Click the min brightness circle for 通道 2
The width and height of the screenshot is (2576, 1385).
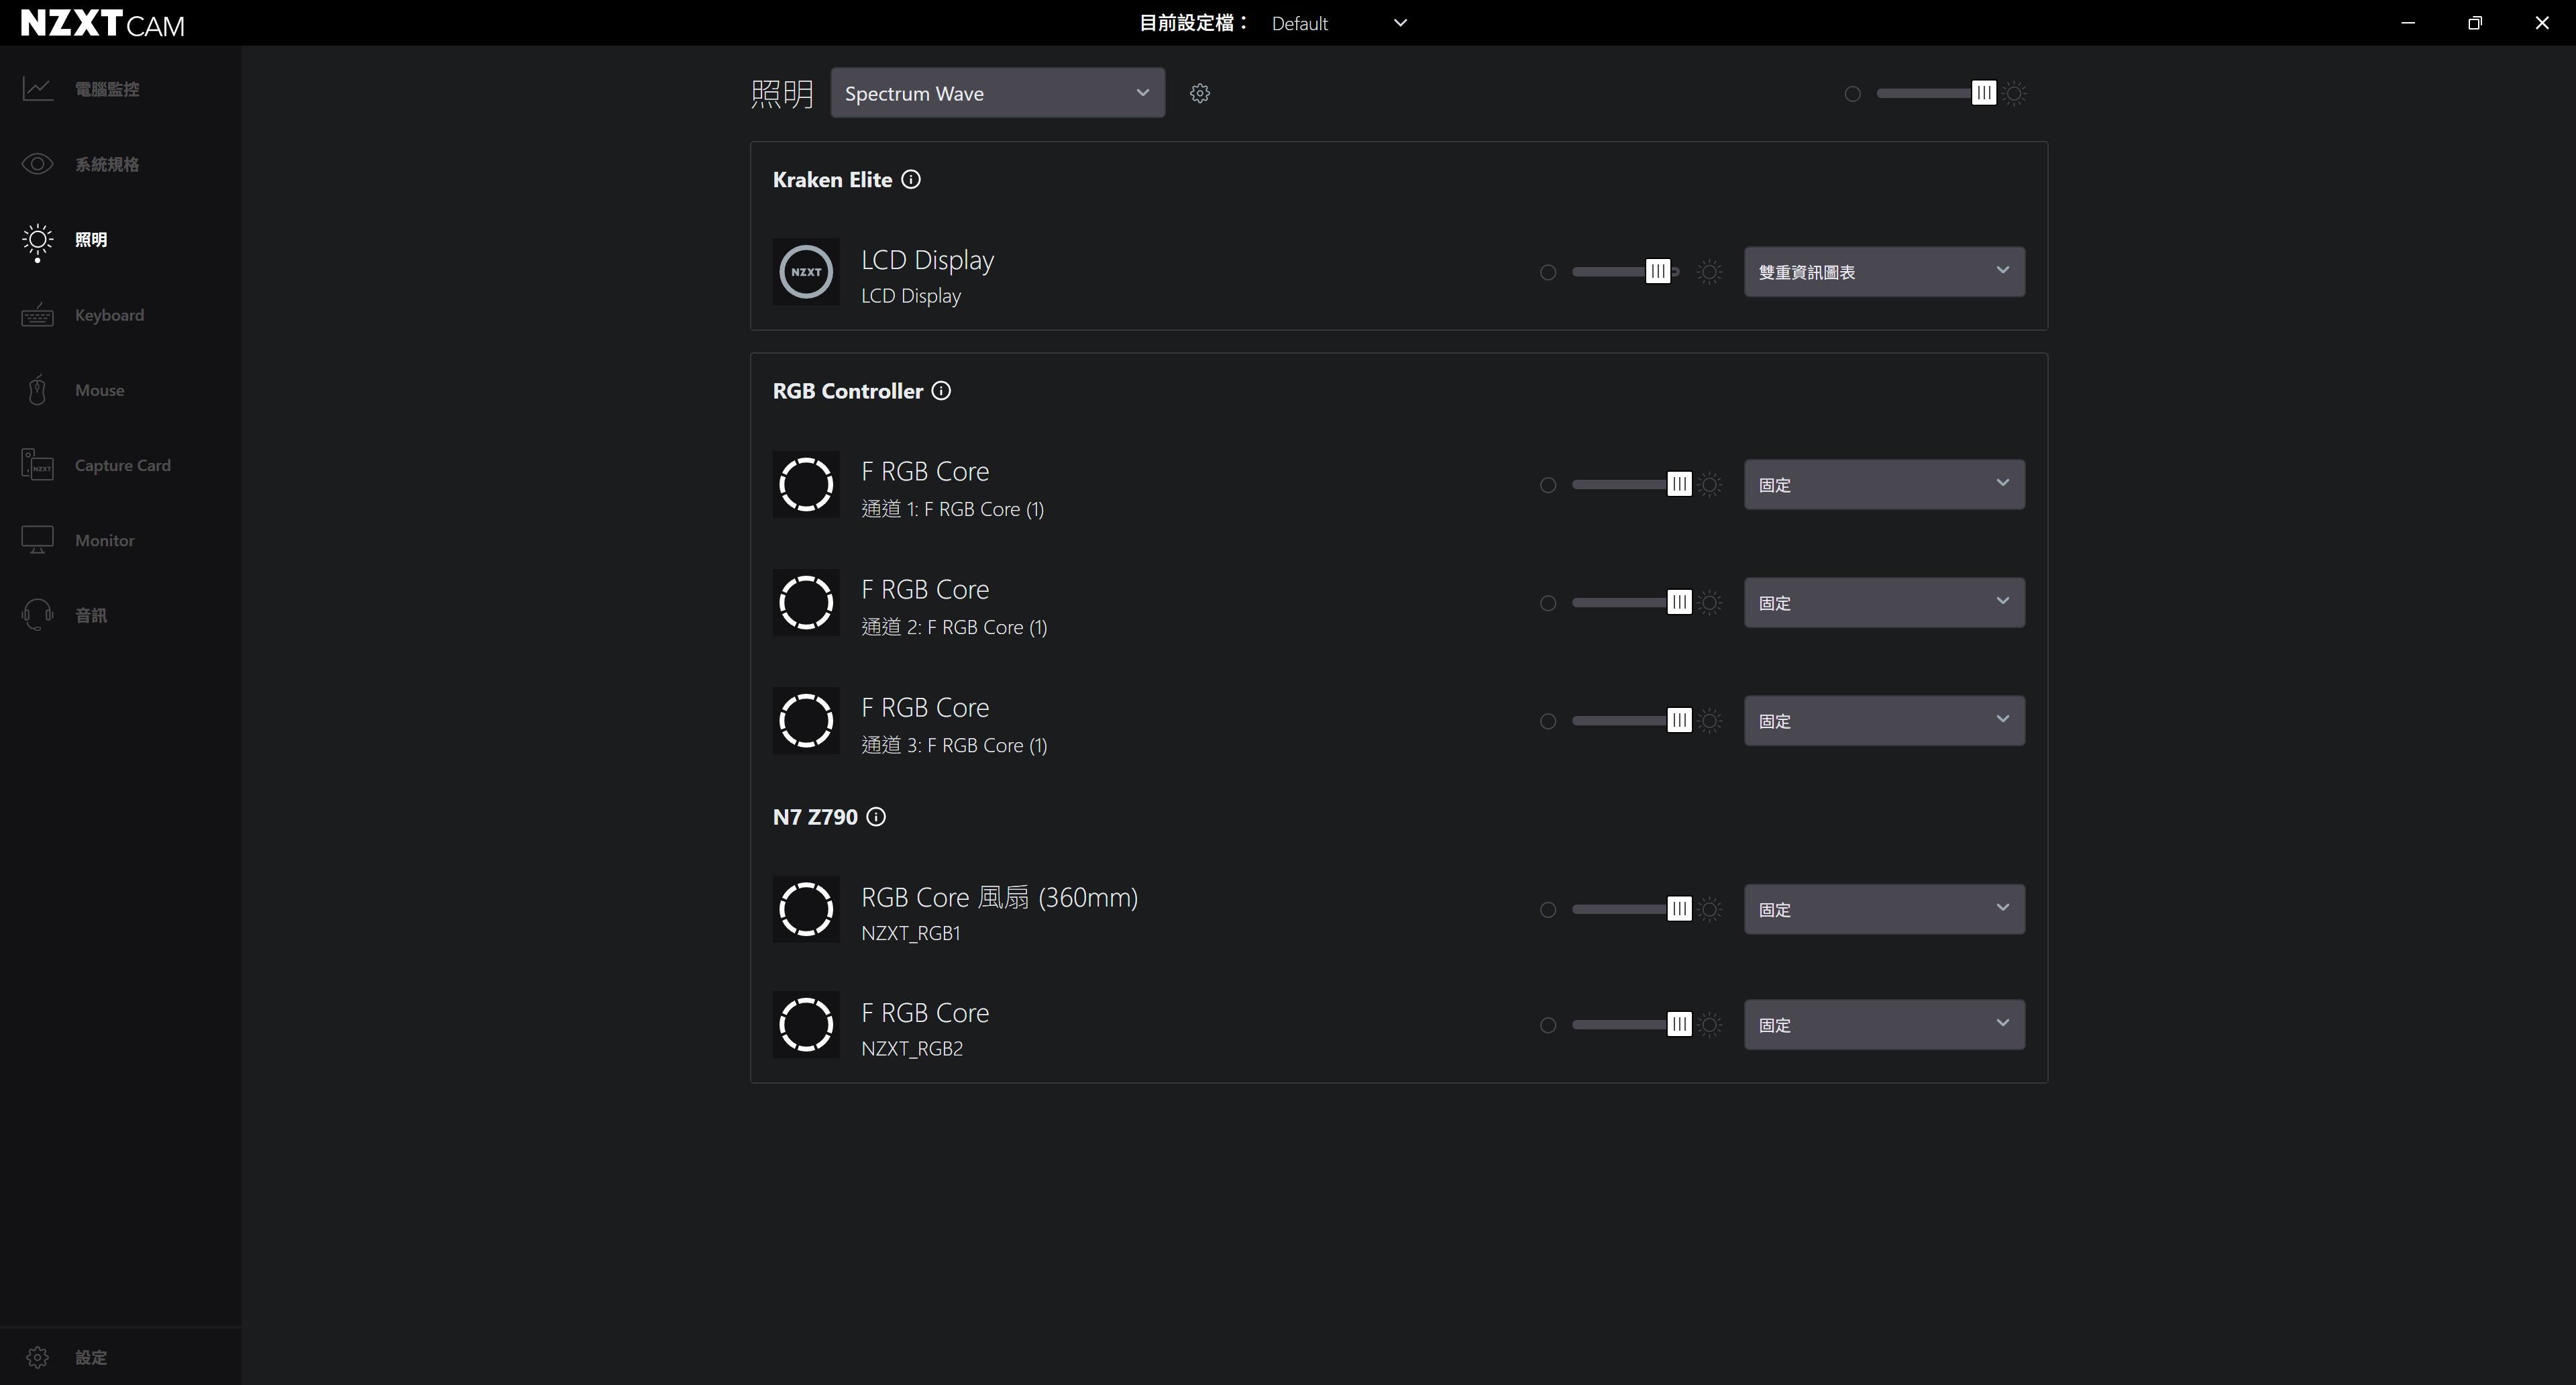(x=1548, y=603)
